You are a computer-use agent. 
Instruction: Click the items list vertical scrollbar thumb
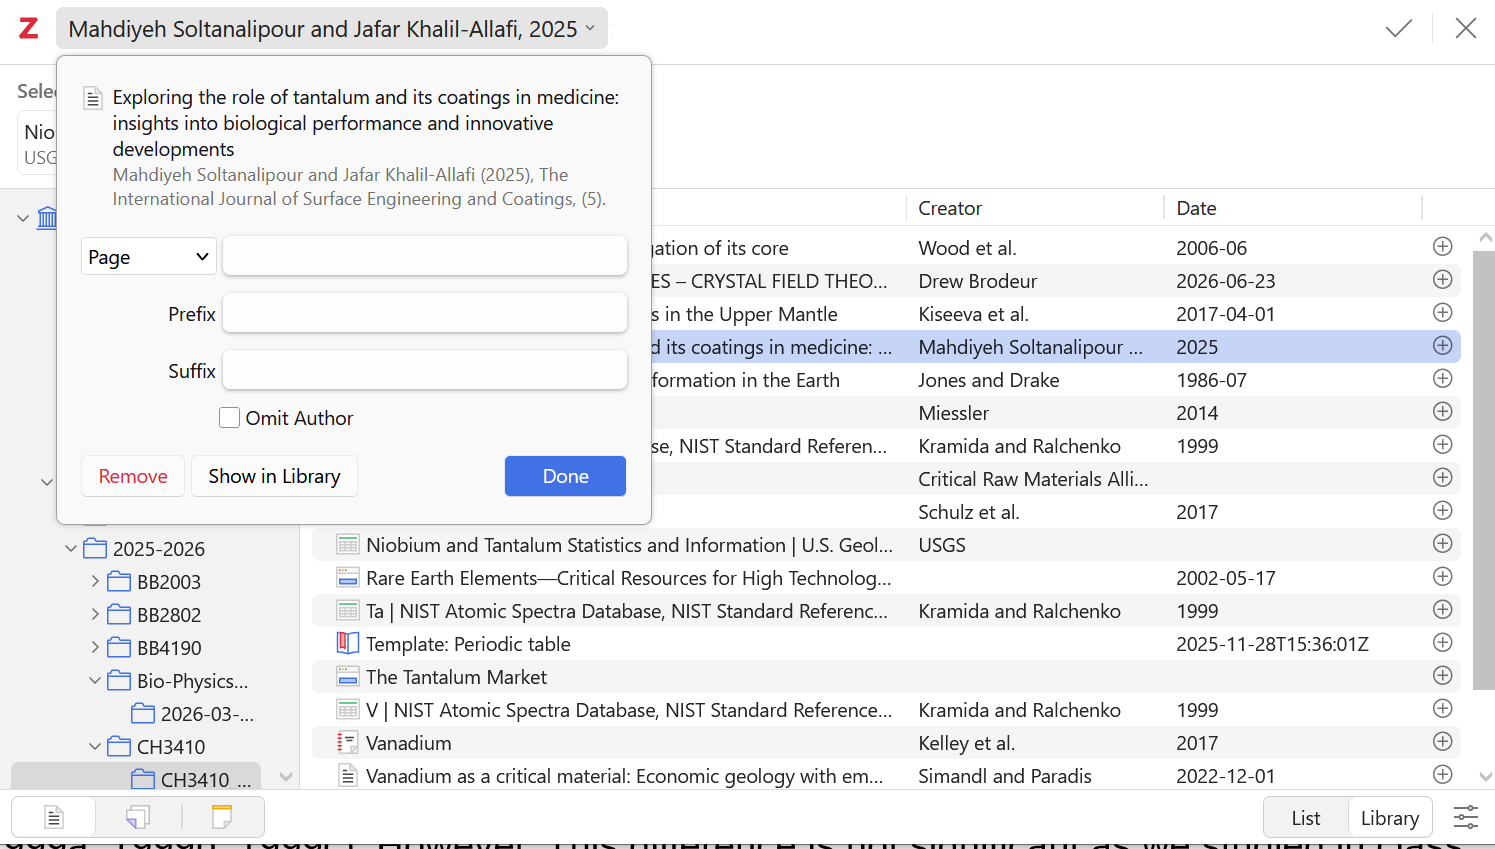[1484, 470]
